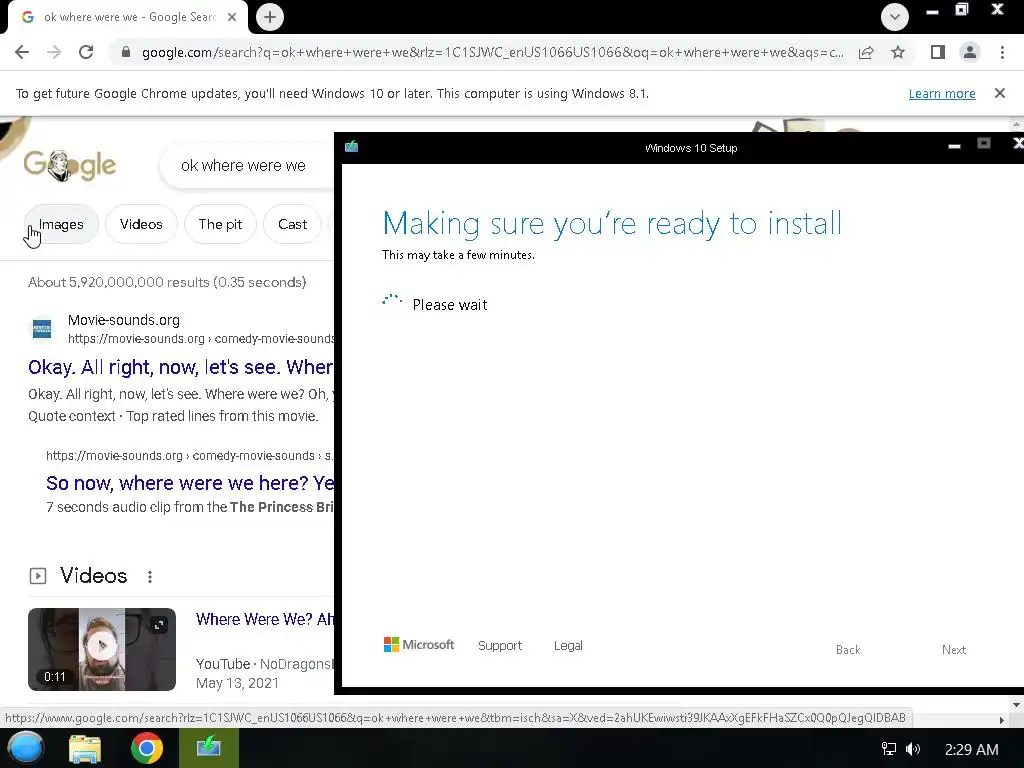The image size is (1024, 768).
Task: Select the Cast search chip
Action: click(292, 224)
